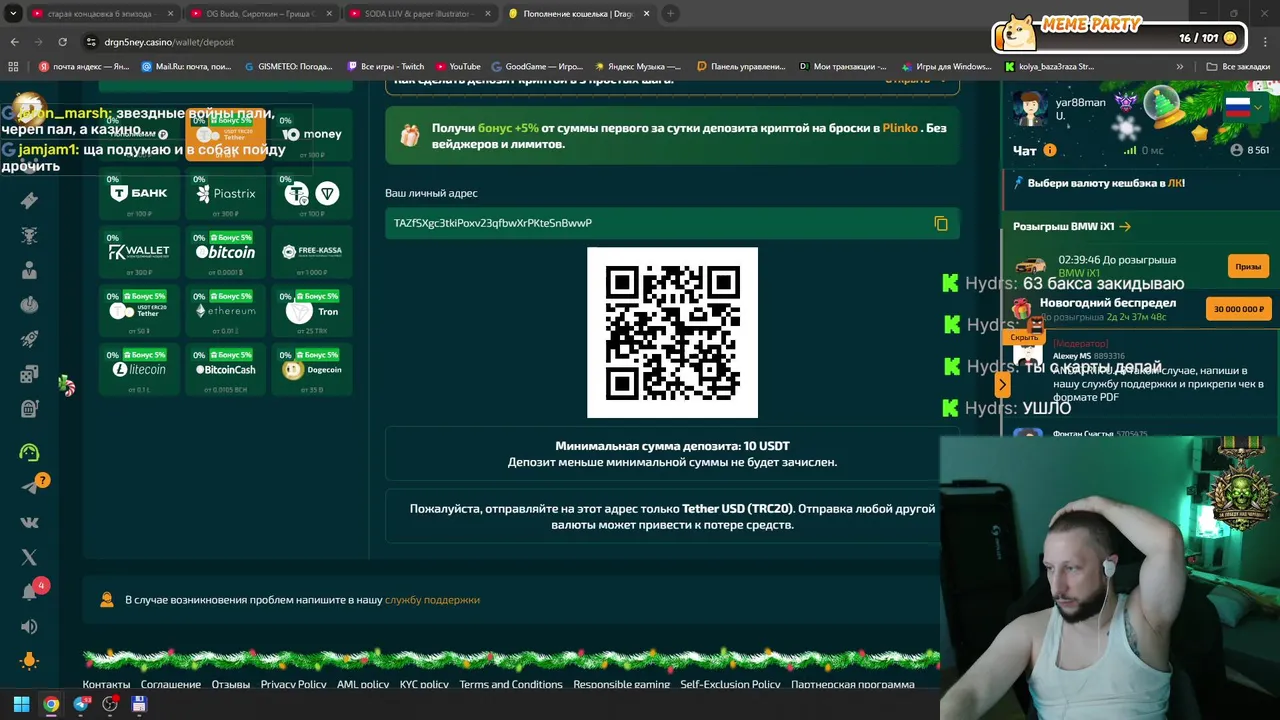Image resolution: width=1280 pixels, height=720 pixels.
Task: Select Bitcoin deposit option
Action: pos(226,253)
